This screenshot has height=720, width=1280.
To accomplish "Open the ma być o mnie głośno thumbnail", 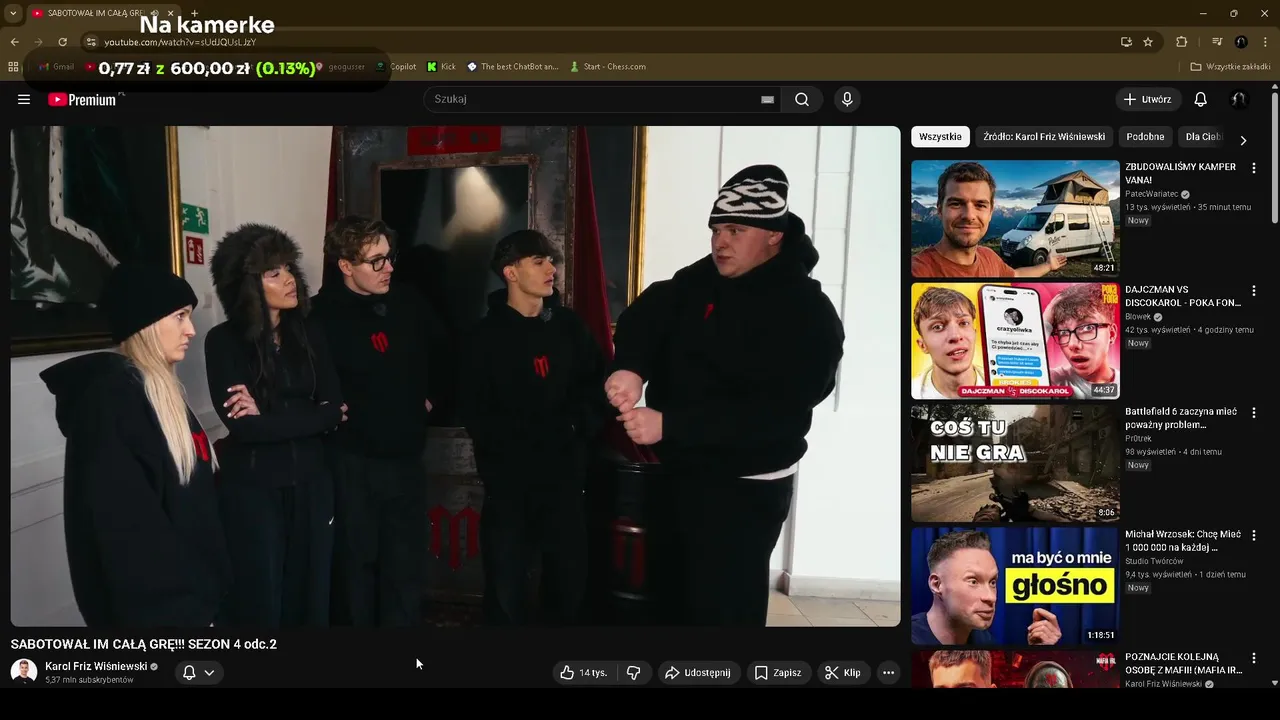I will coord(1015,586).
